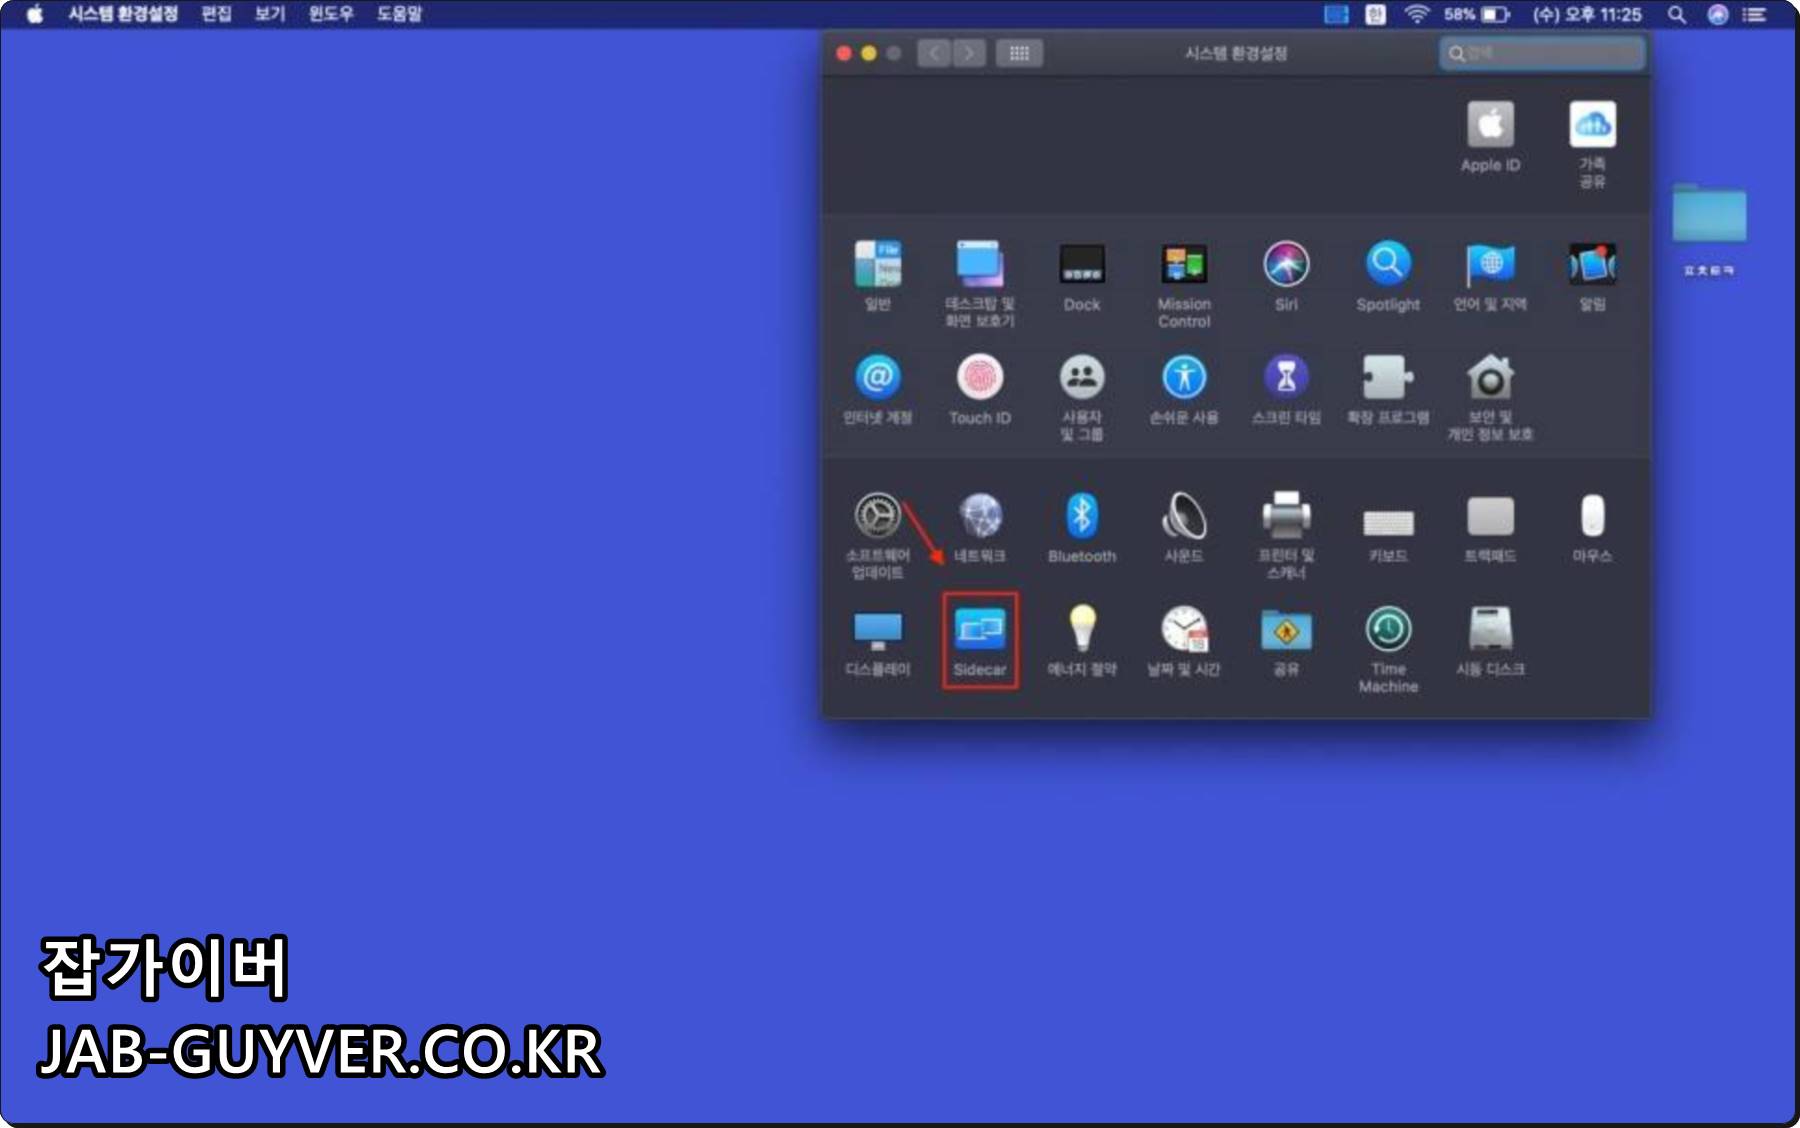Open Software Update (소프트웨어 업데이트)
The width and height of the screenshot is (1800, 1128).
coord(877,535)
